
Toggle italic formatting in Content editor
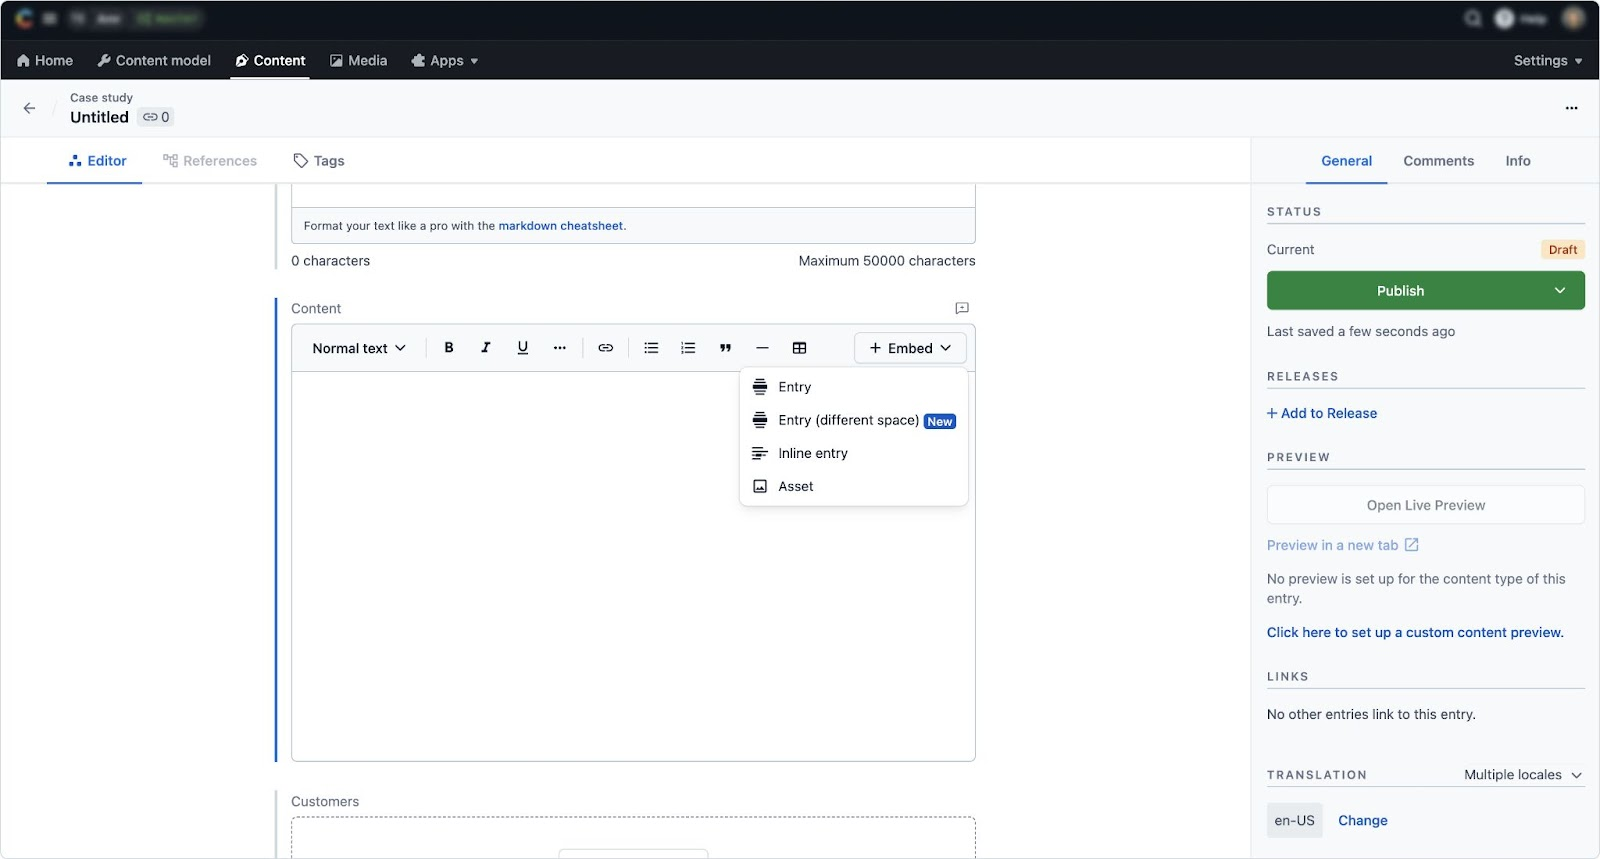[486, 348]
